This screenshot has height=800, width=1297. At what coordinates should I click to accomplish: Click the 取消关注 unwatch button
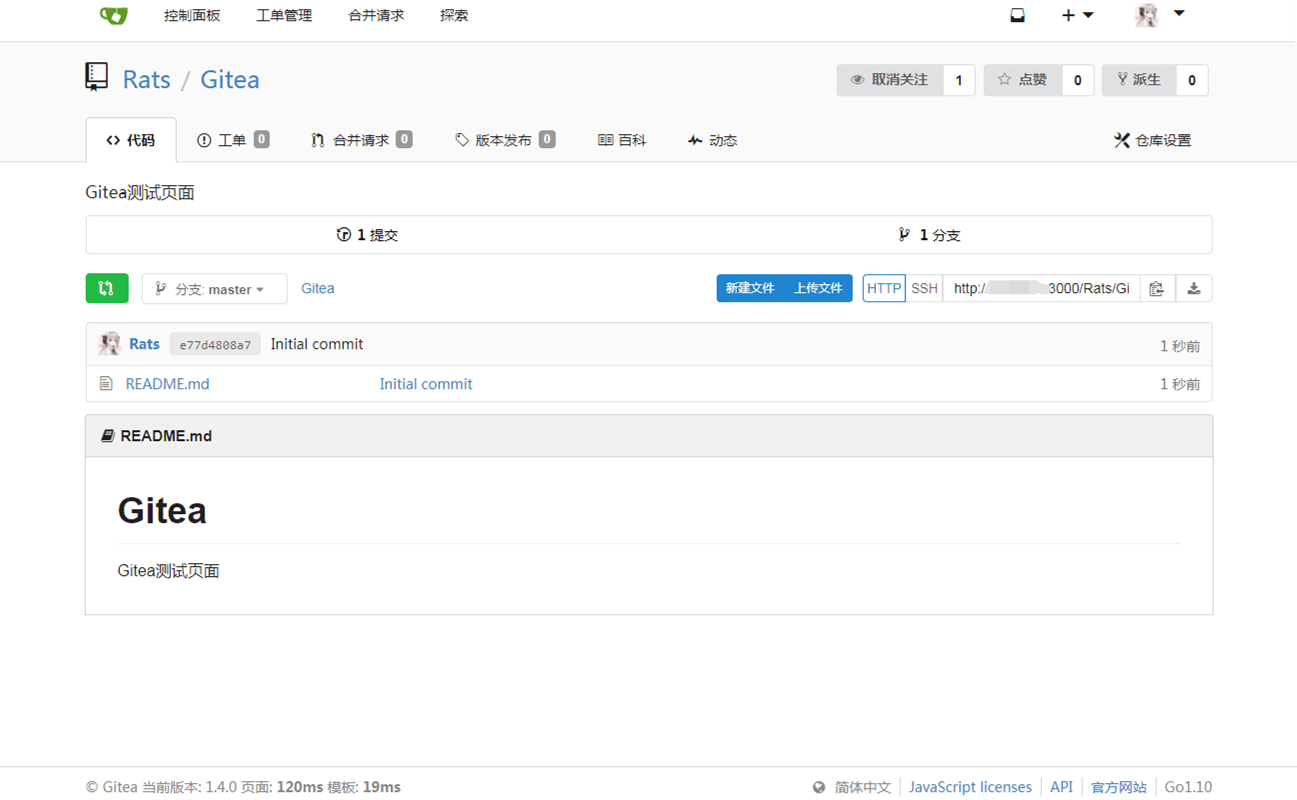click(x=890, y=80)
